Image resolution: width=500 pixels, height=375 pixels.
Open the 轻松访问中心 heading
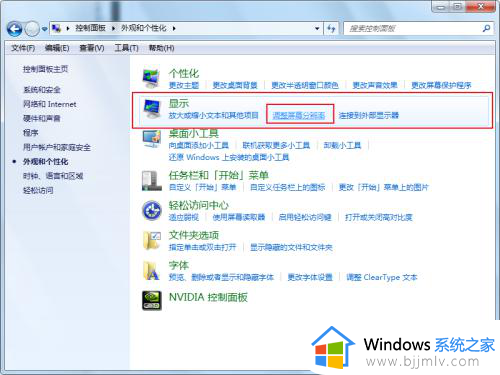click(x=199, y=205)
